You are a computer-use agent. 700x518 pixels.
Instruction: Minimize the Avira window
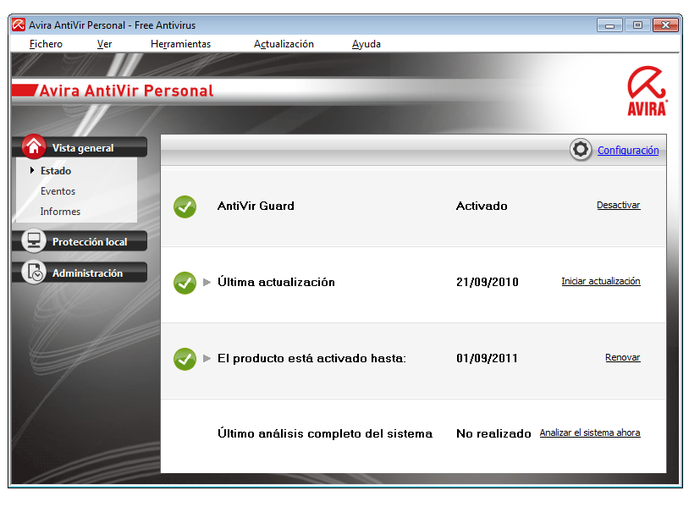tap(609, 25)
